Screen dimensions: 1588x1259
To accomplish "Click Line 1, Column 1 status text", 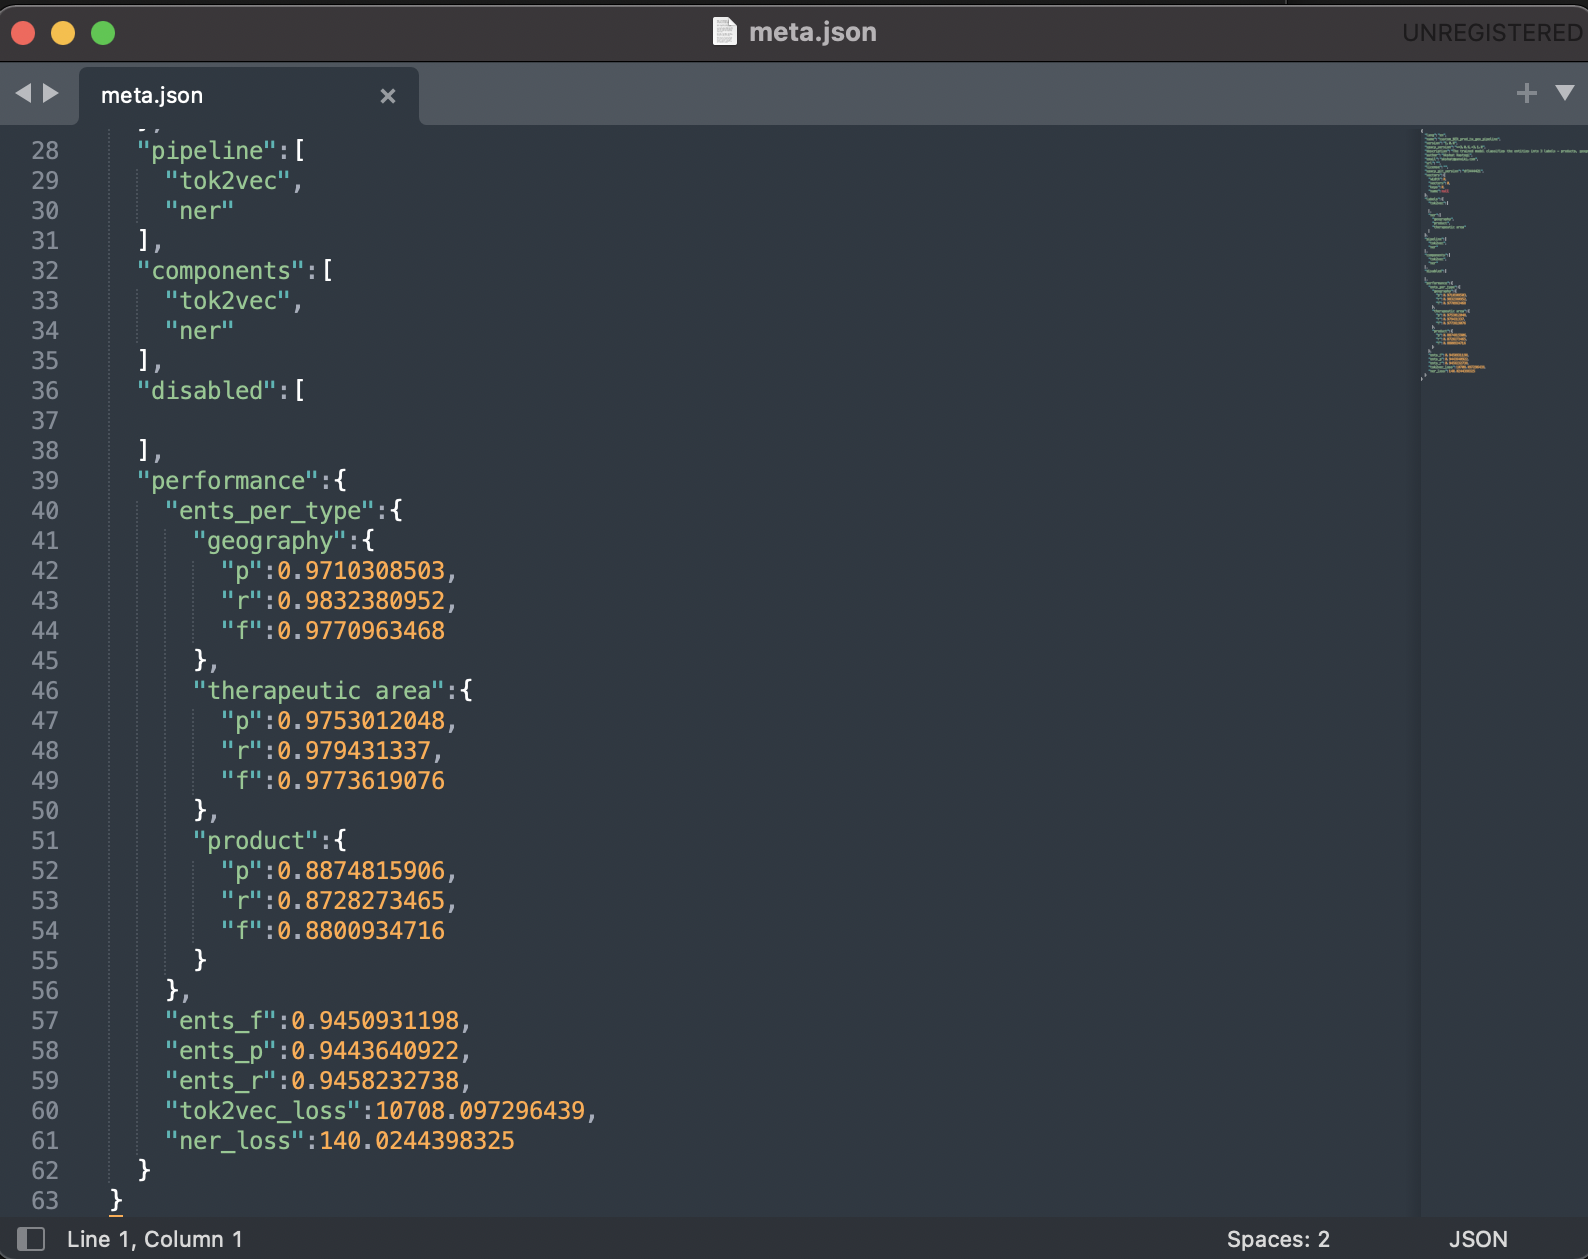I will [x=155, y=1239].
